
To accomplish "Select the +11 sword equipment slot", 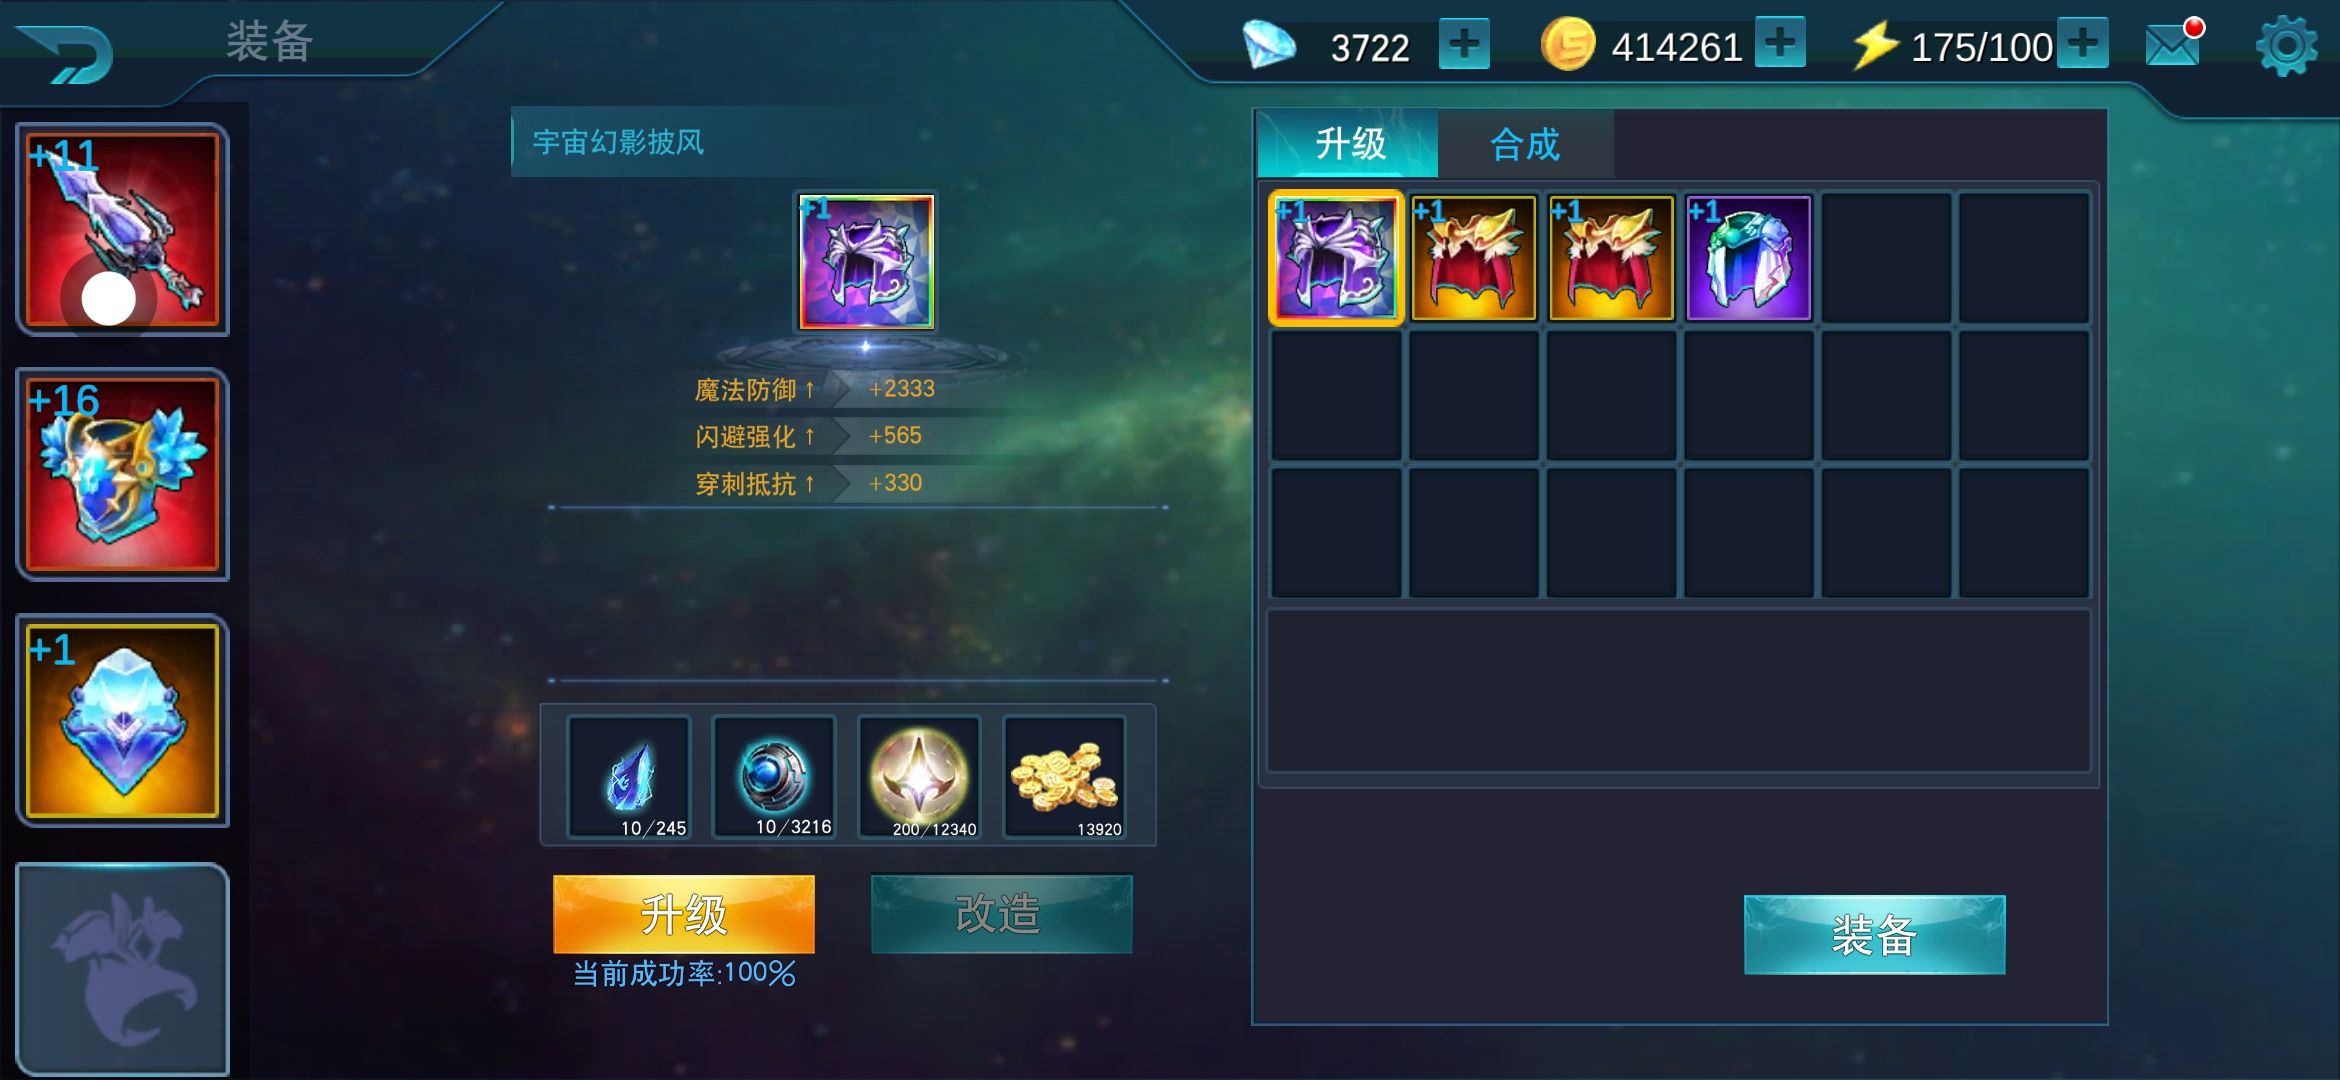I will coord(123,230).
